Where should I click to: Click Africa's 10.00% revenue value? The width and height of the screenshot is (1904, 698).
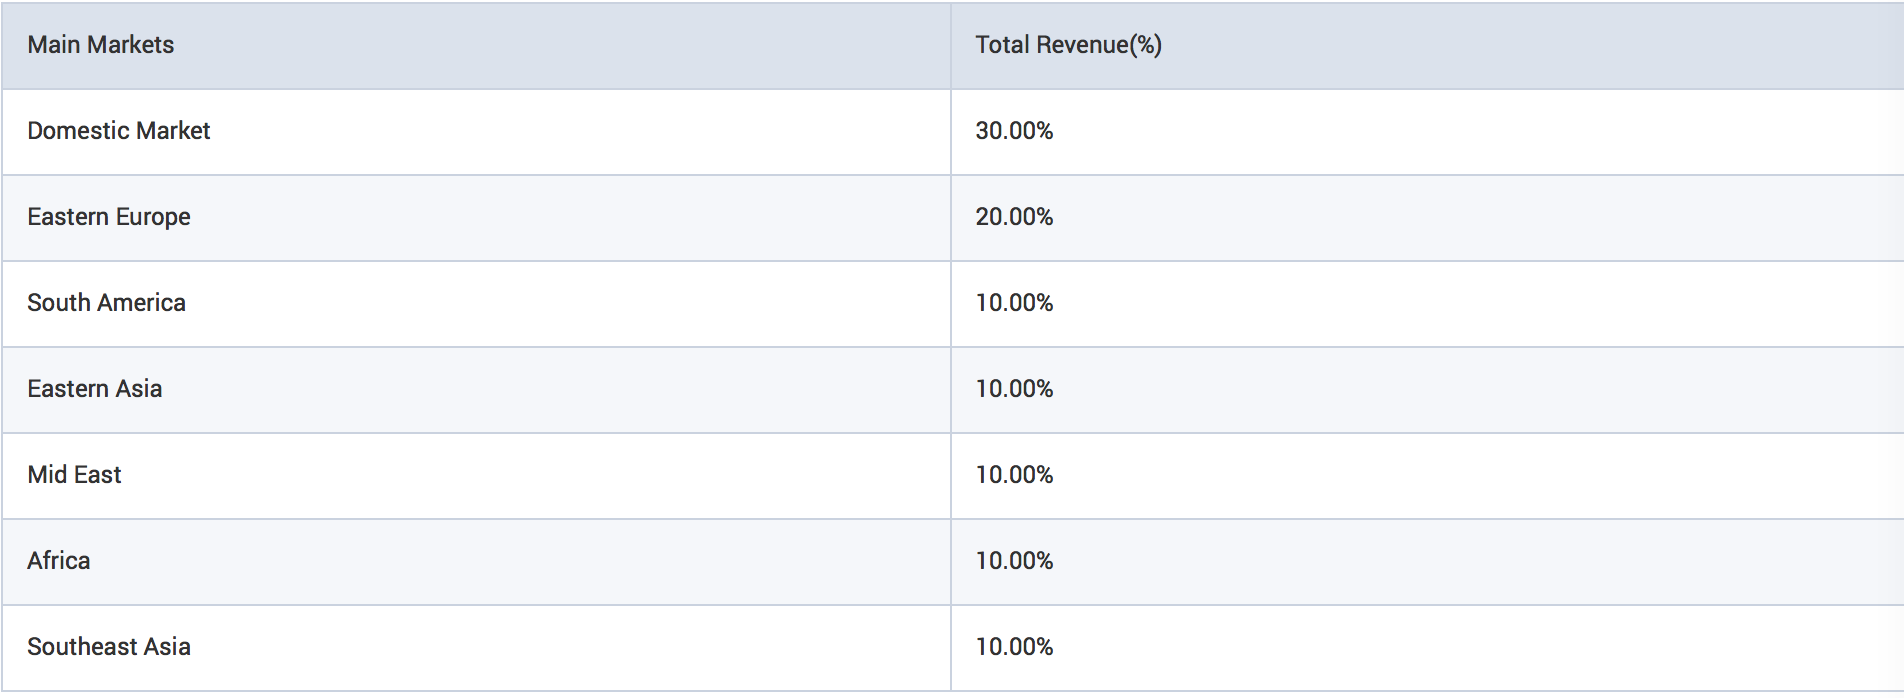(x=1014, y=561)
